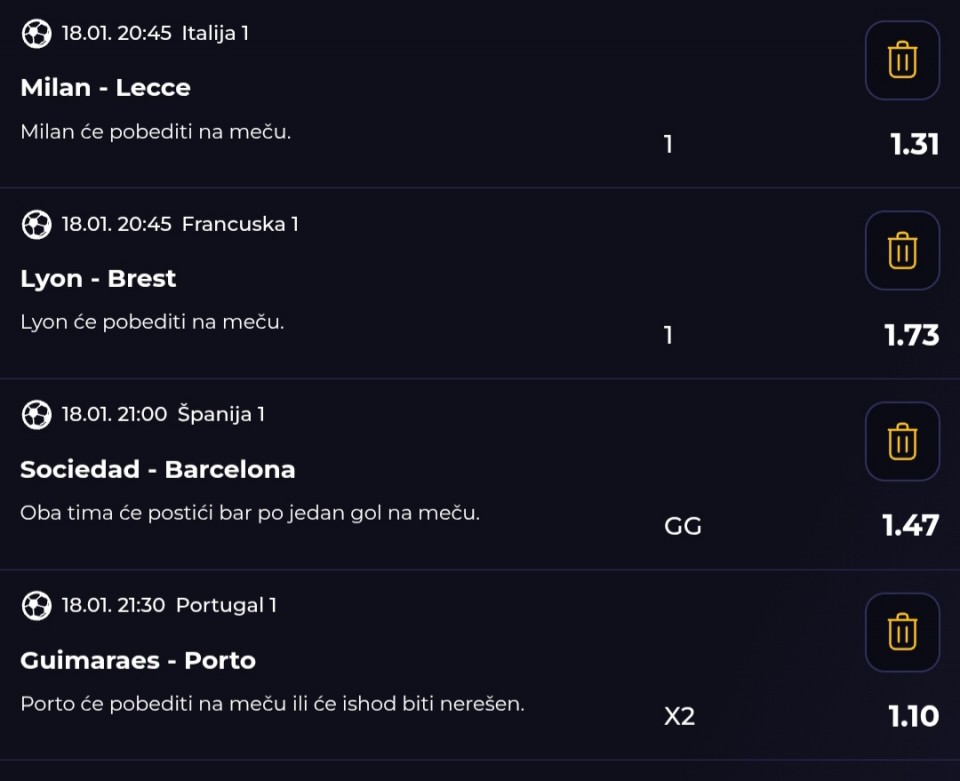This screenshot has width=960, height=781.
Task: Delete the Sociedad - Barcelona selection
Action: [902, 441]
